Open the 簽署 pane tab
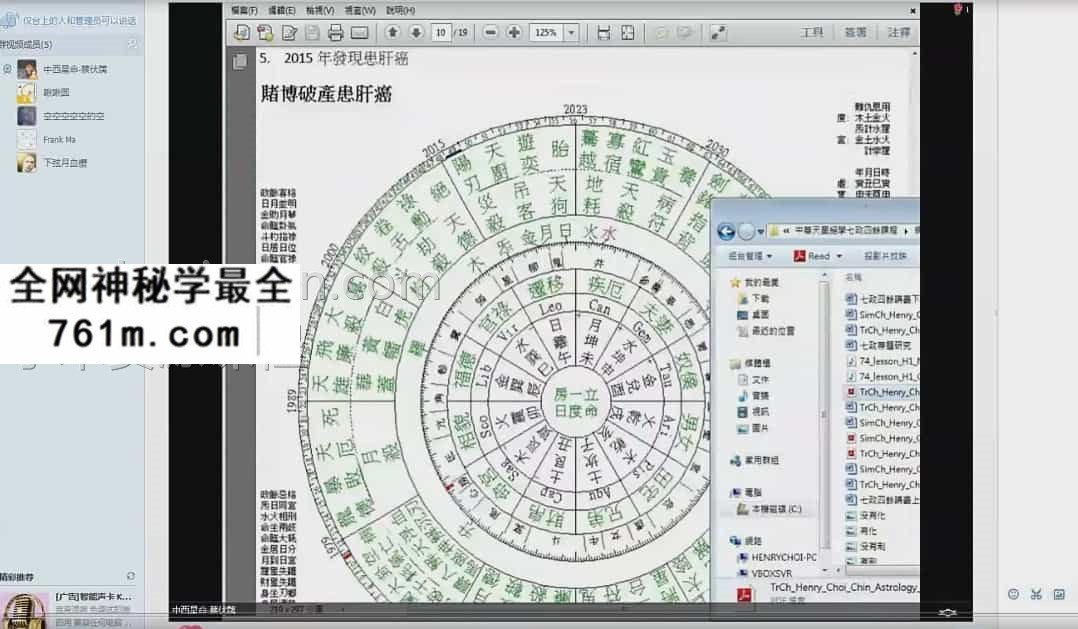This screenshot has width=1078, height=629. (855, 32)
